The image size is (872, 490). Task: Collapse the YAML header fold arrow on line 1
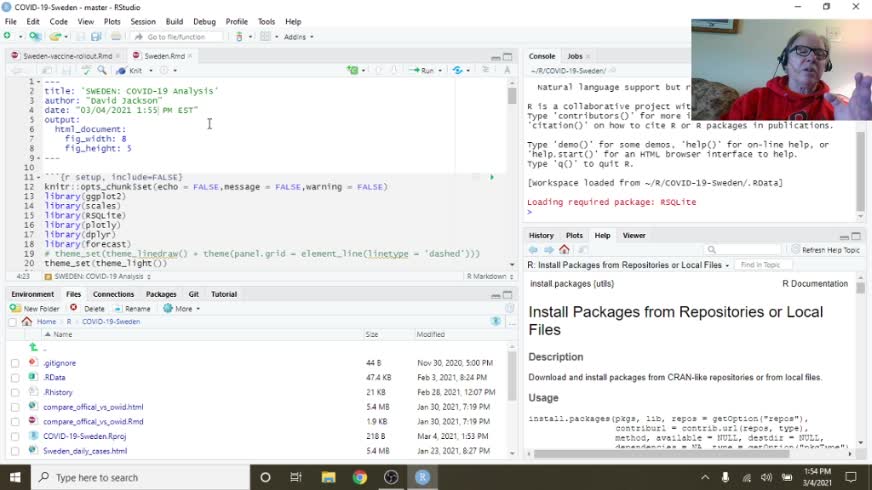click(38, 82)
